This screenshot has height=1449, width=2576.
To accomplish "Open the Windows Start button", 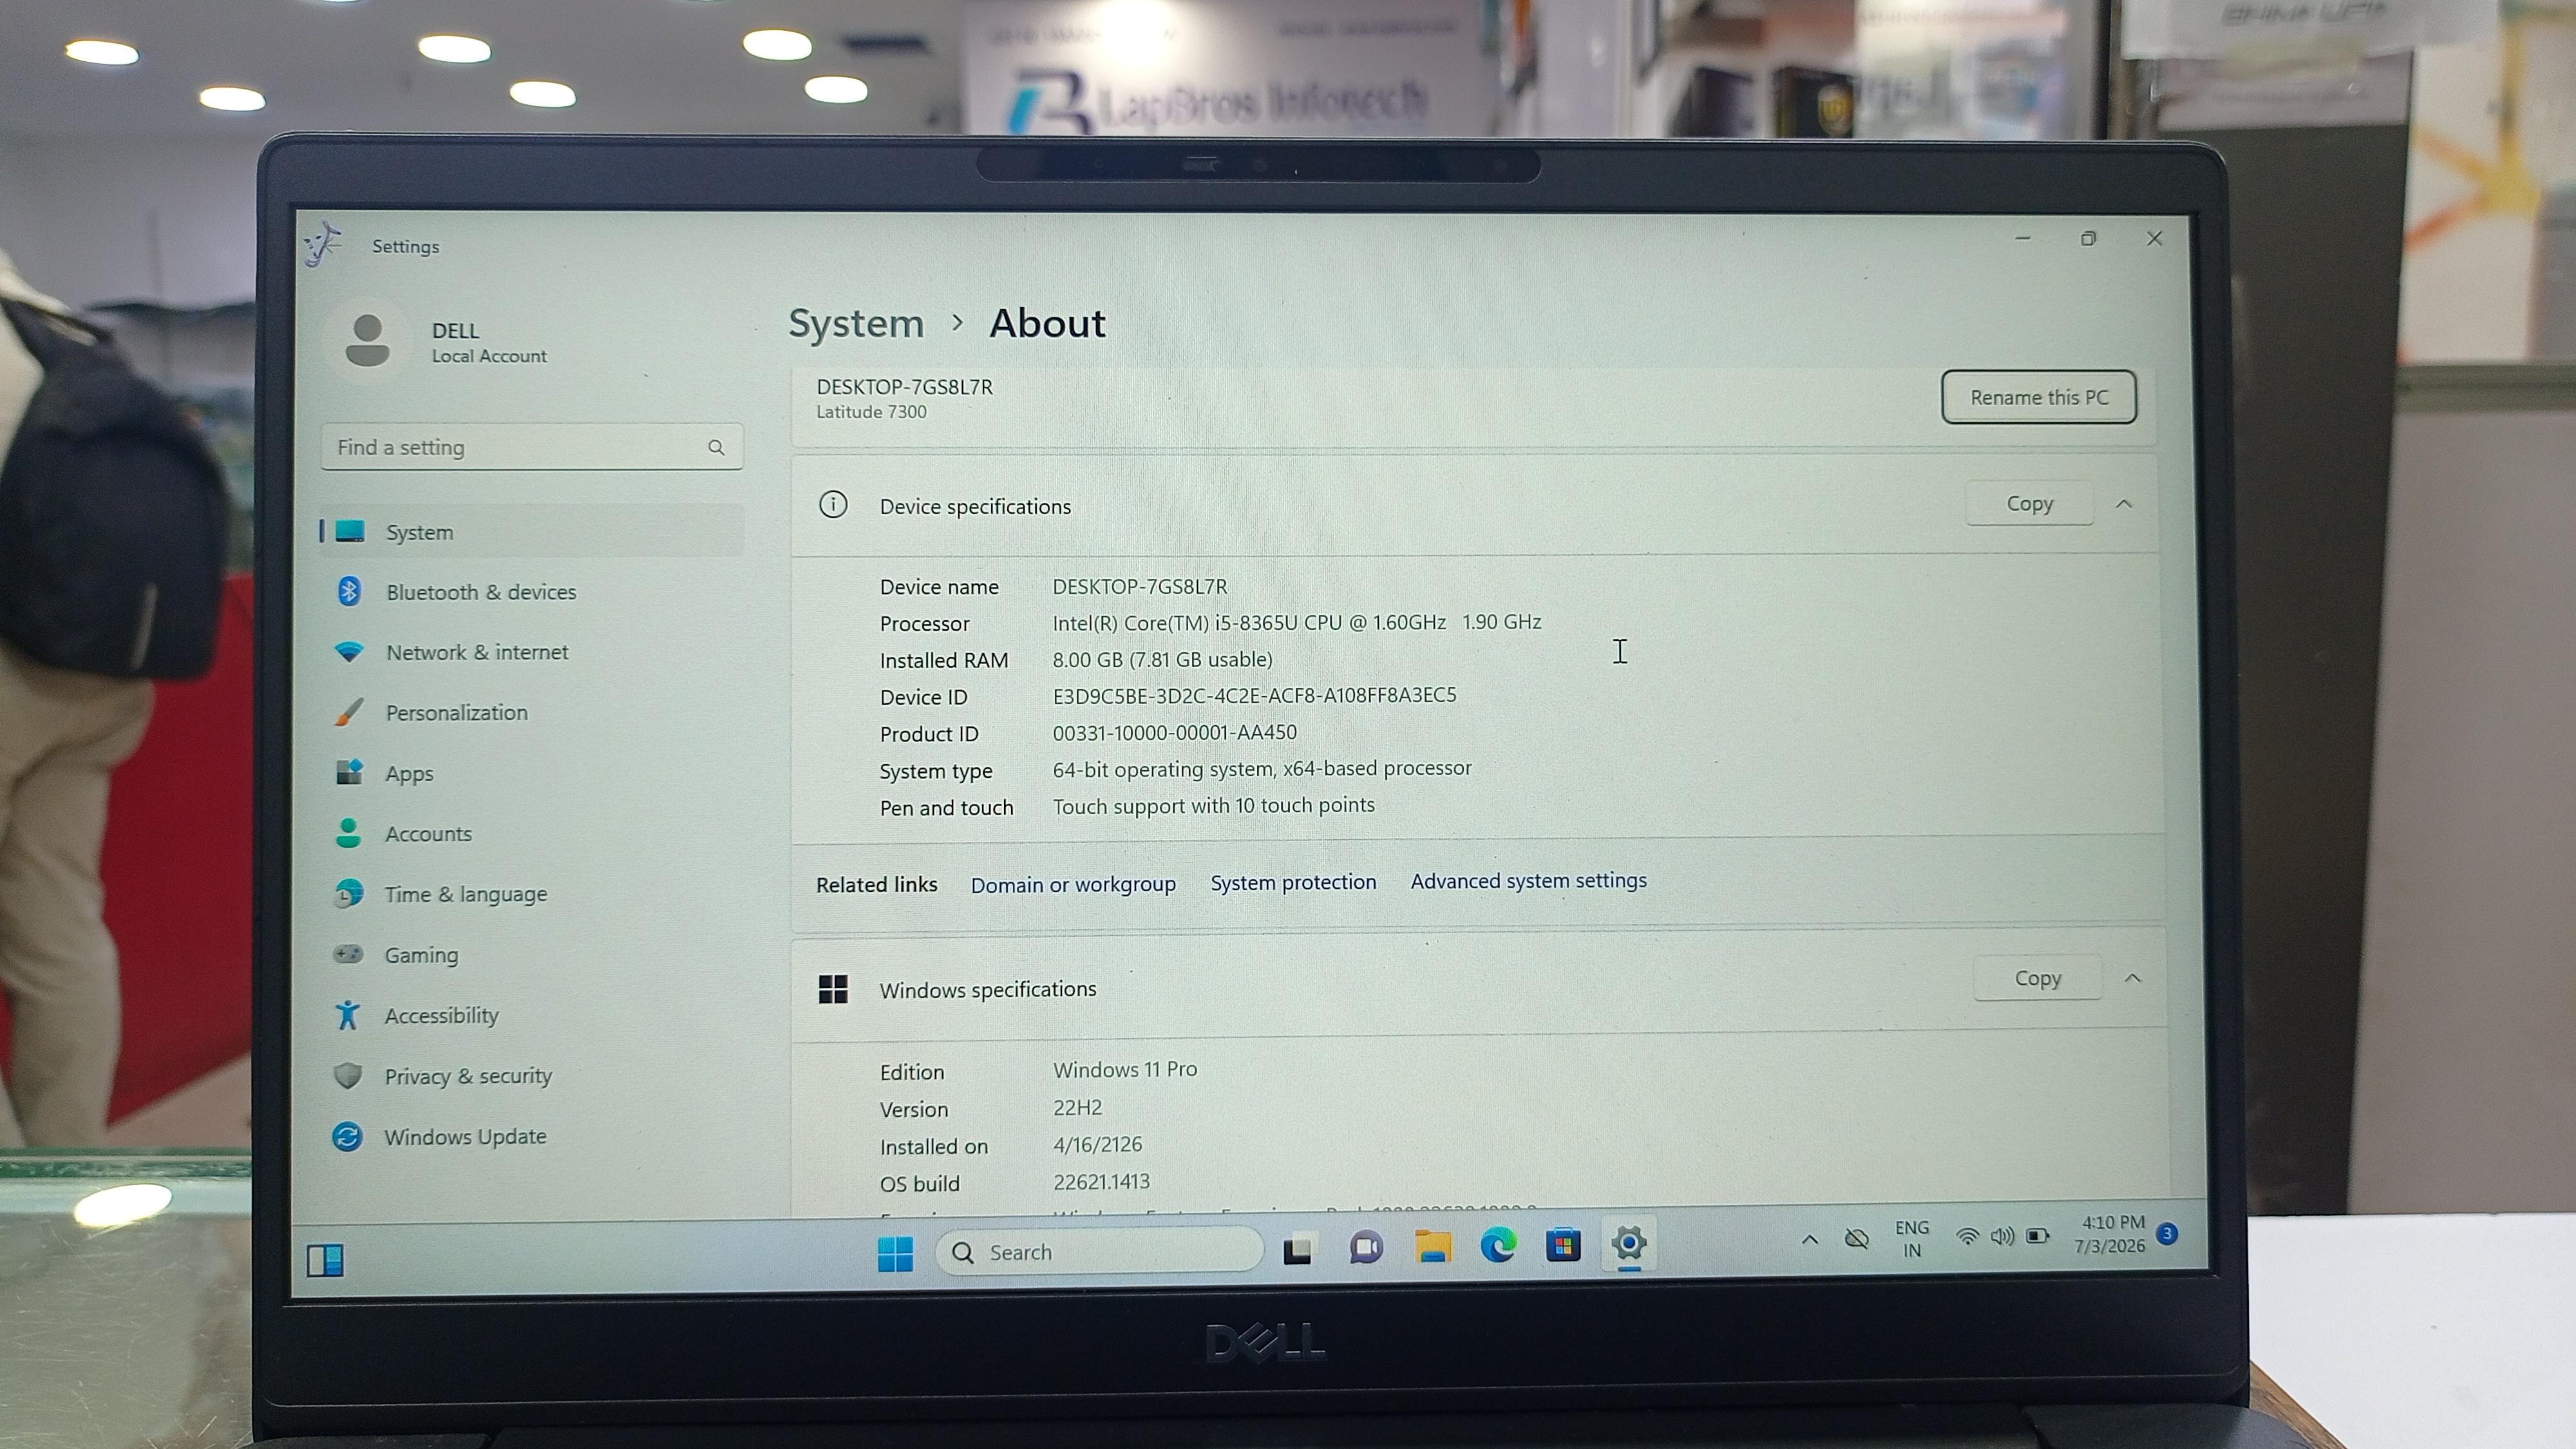I will coord(895,1253).
